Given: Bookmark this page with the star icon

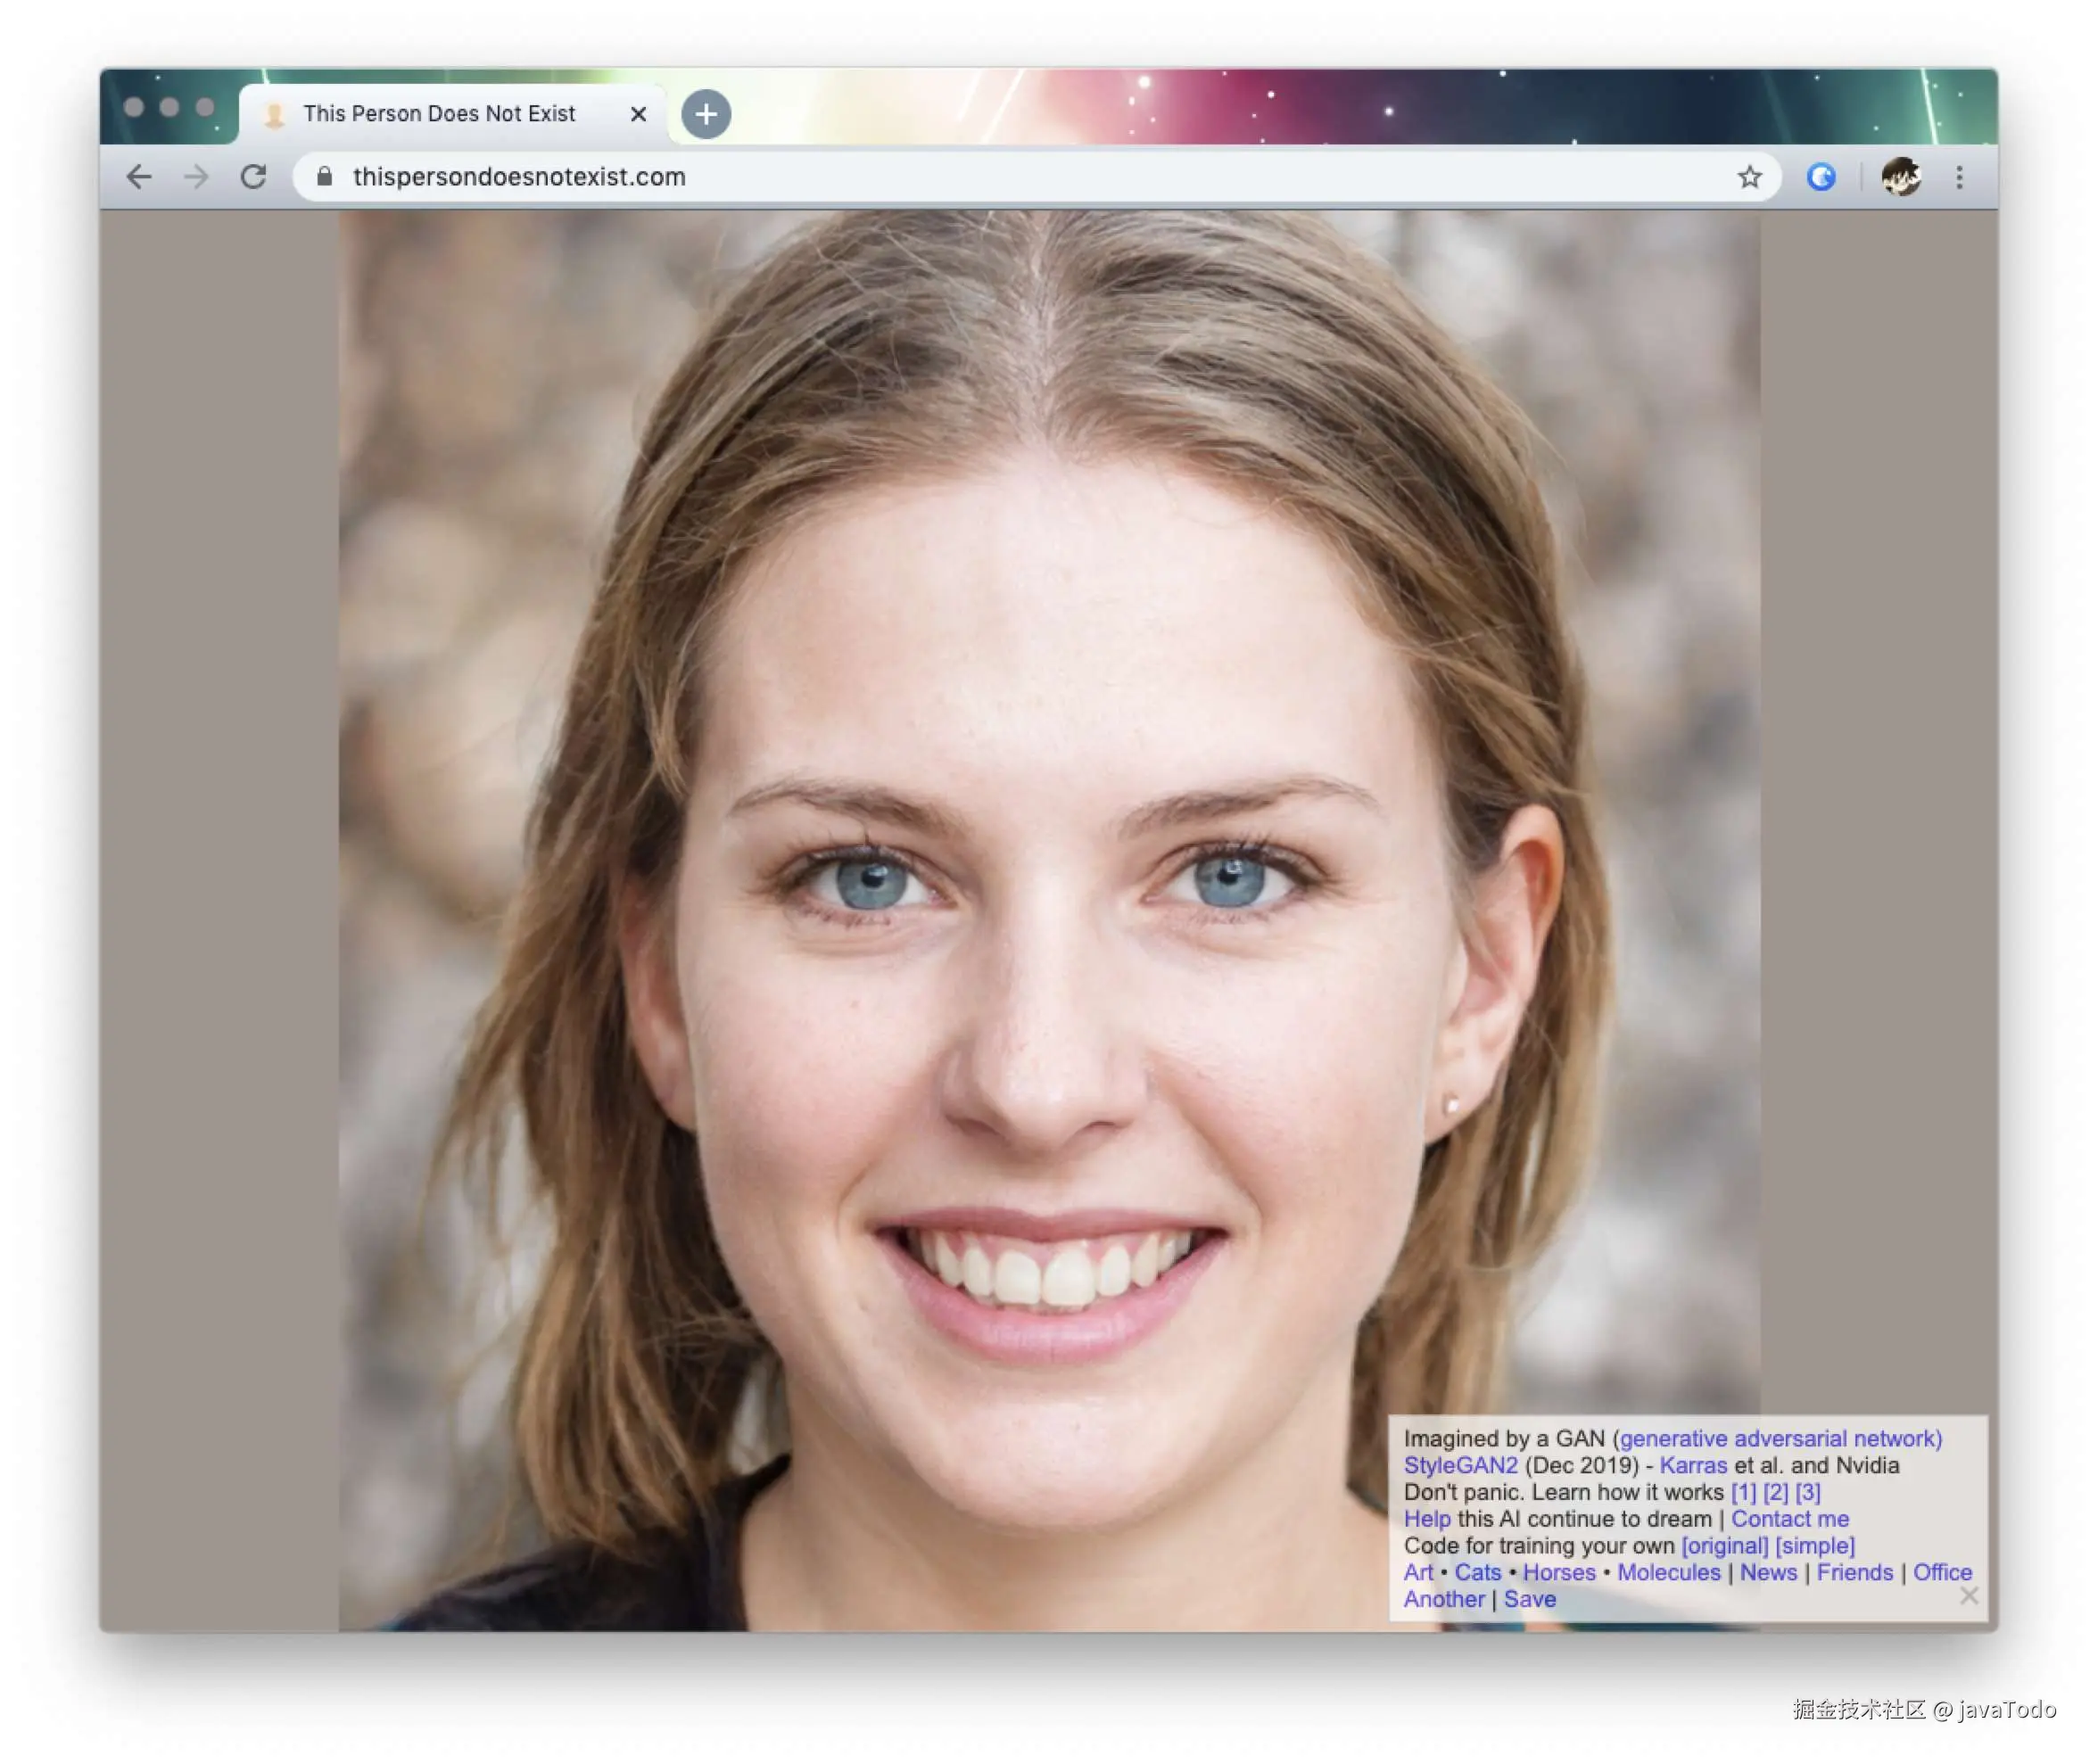Looking at the screenshot, I should (x=1748, y=177).
